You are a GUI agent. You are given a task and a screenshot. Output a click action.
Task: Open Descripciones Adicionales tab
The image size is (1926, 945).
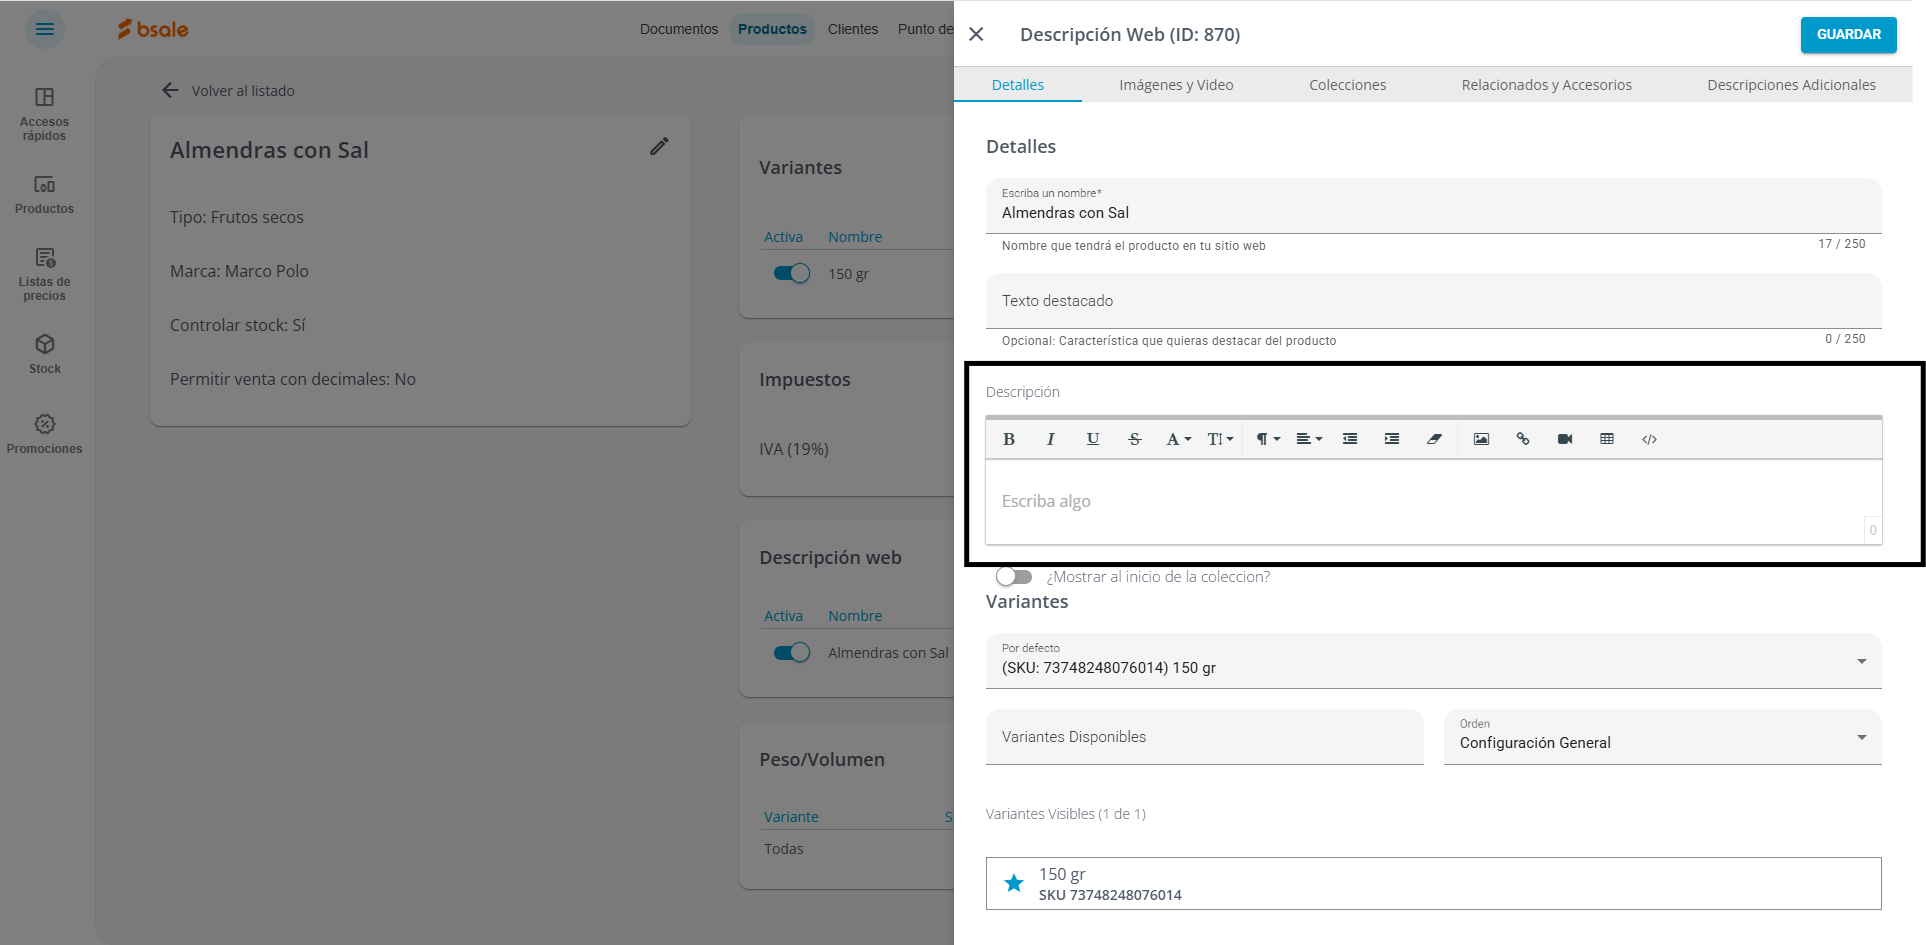click(x=1791, y=85)
